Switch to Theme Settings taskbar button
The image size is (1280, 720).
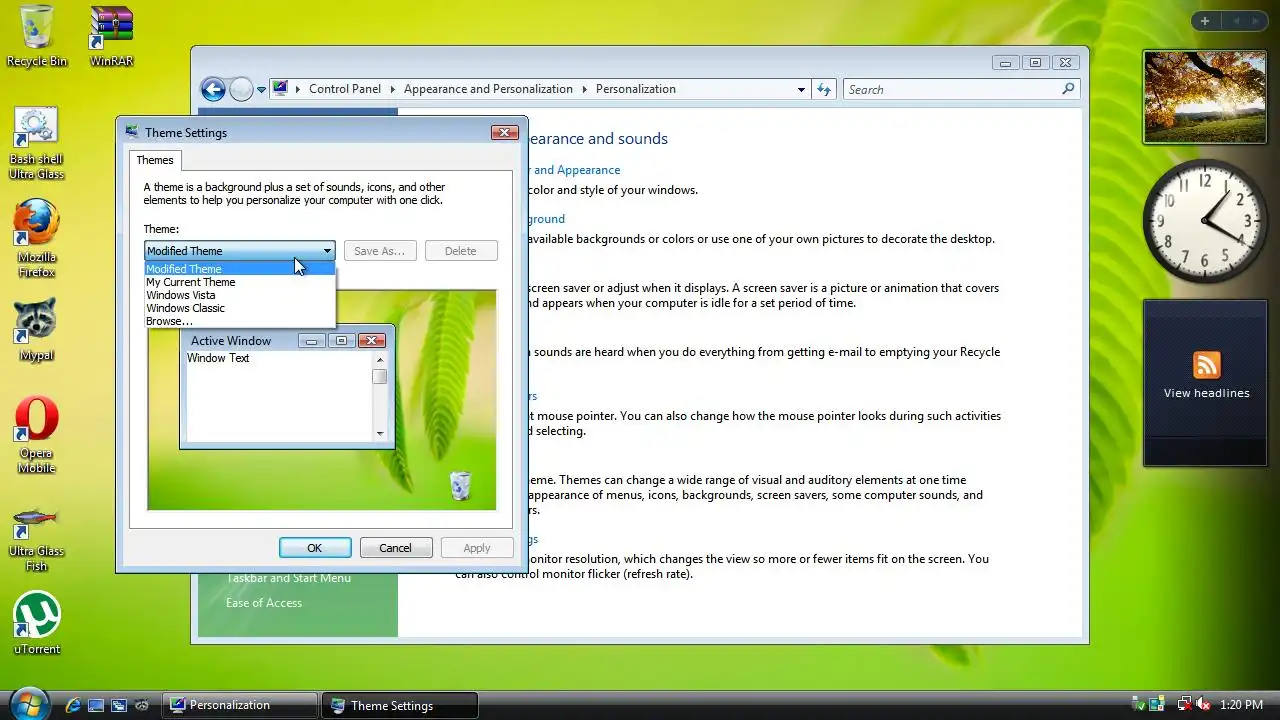point(400,705)
